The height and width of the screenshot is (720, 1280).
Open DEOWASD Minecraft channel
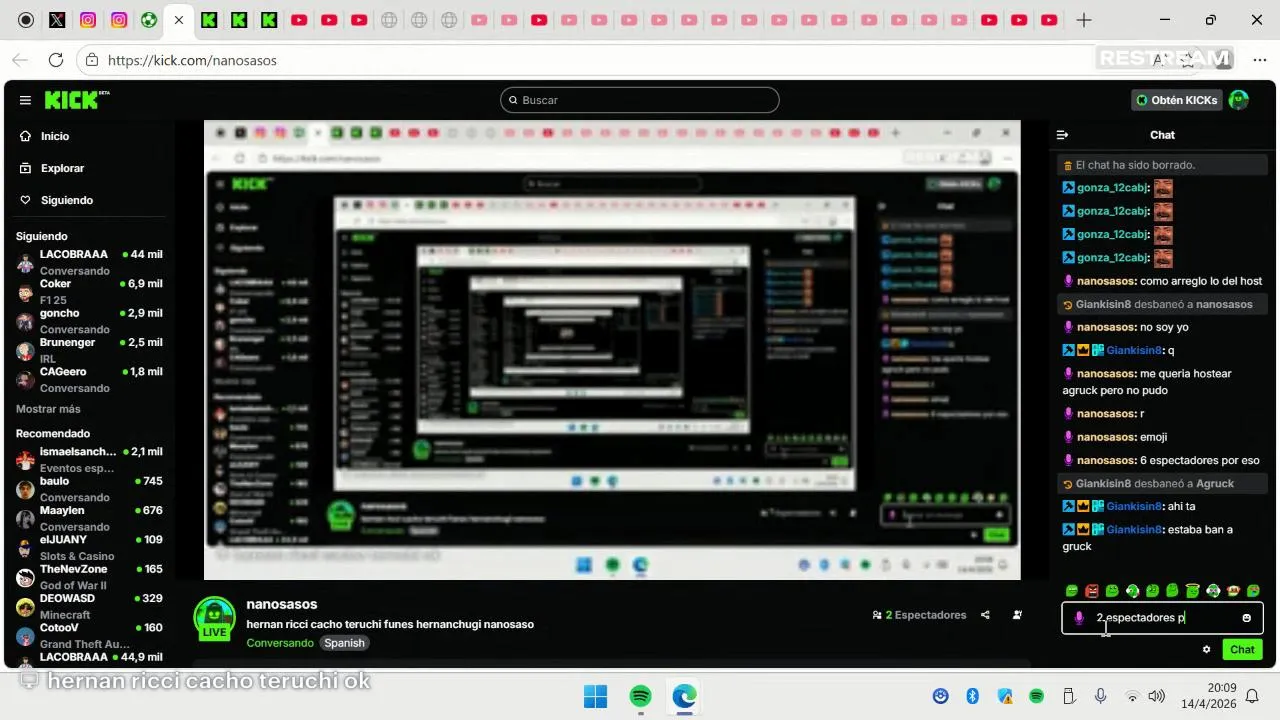pyautogui.click(x=88, y=606)
